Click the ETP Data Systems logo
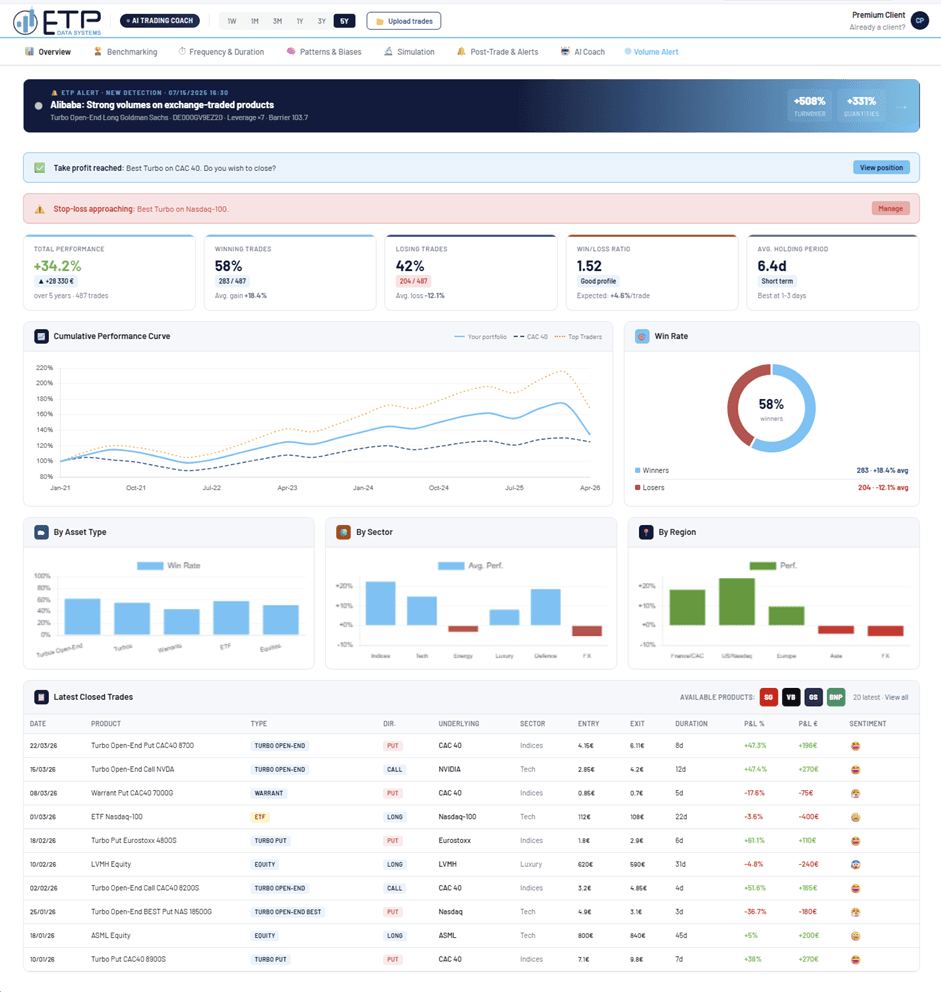This screenshot has width=941, height=992. click(57, 21)
